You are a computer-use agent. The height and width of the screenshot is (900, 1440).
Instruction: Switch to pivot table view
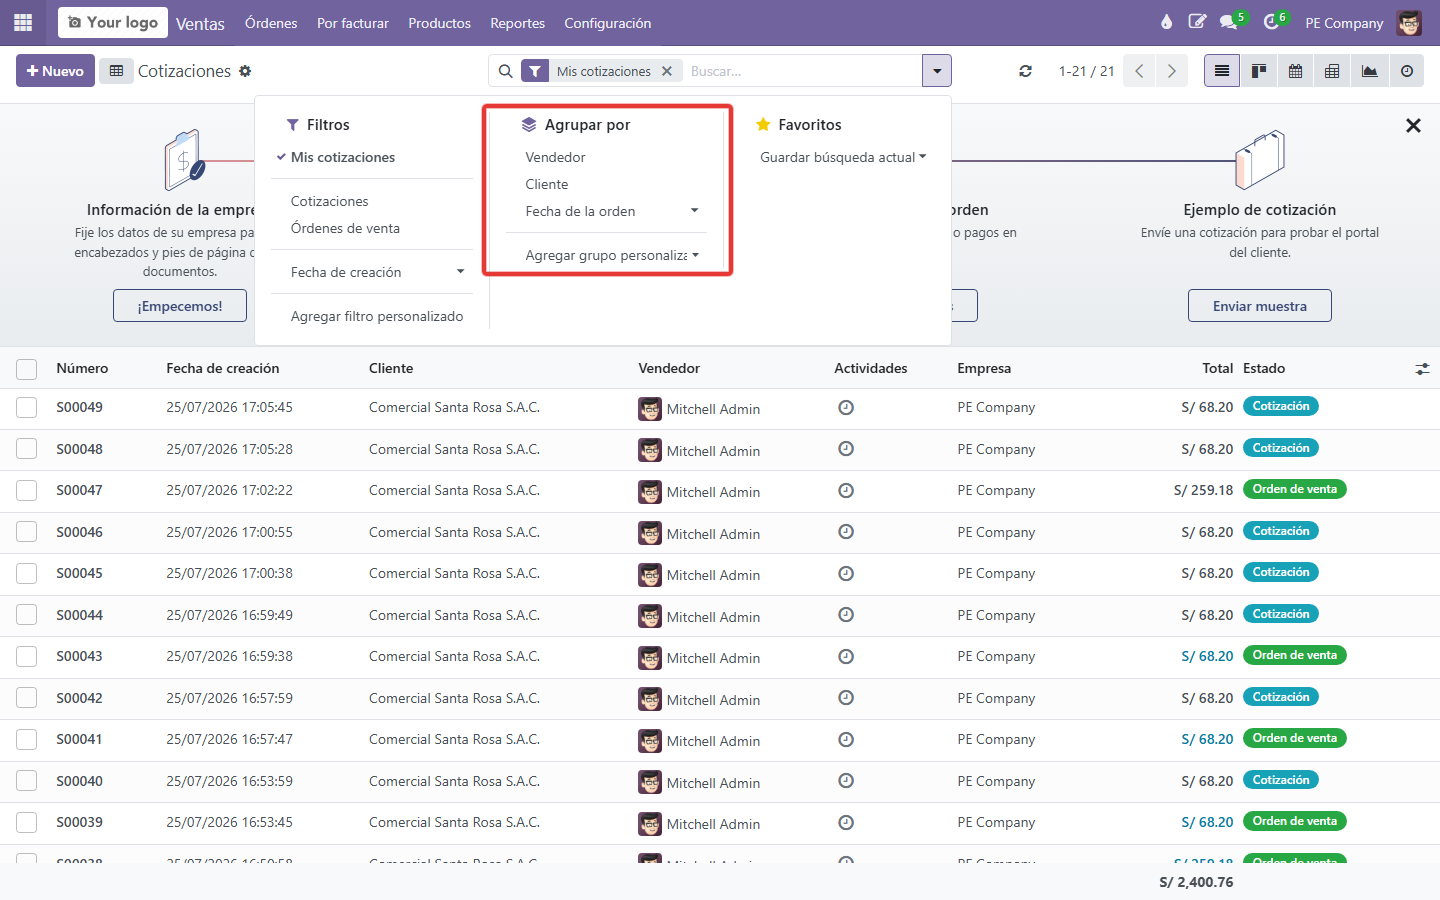(1332, 71)
